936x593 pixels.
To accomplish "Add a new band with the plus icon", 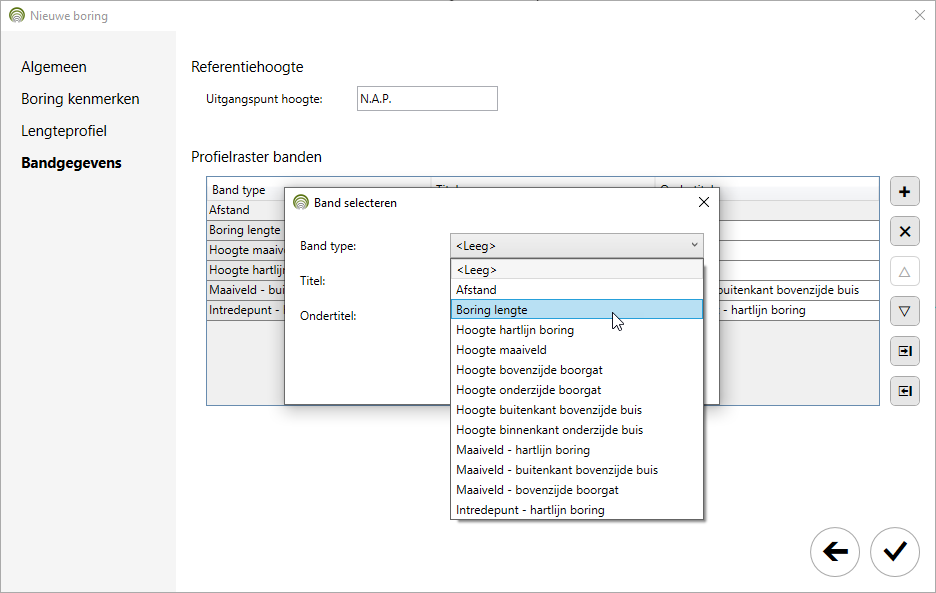I will point(904,192).
